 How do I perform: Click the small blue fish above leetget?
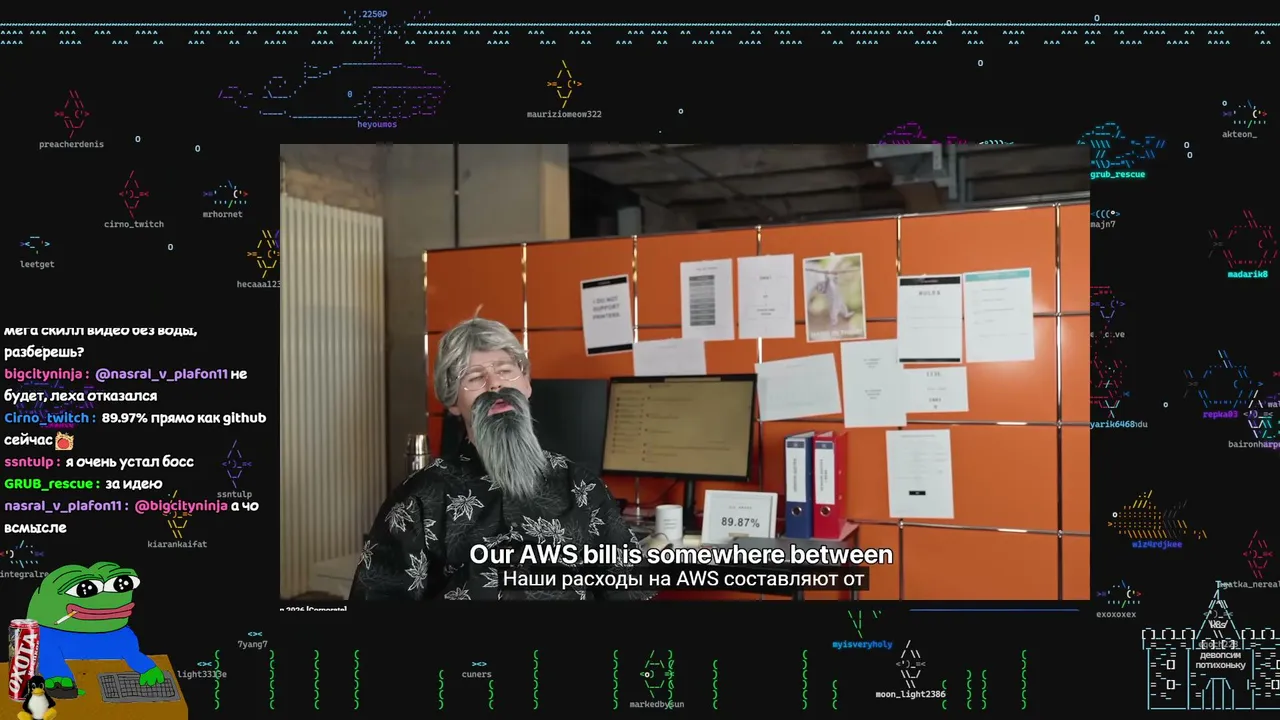[35, 243]
